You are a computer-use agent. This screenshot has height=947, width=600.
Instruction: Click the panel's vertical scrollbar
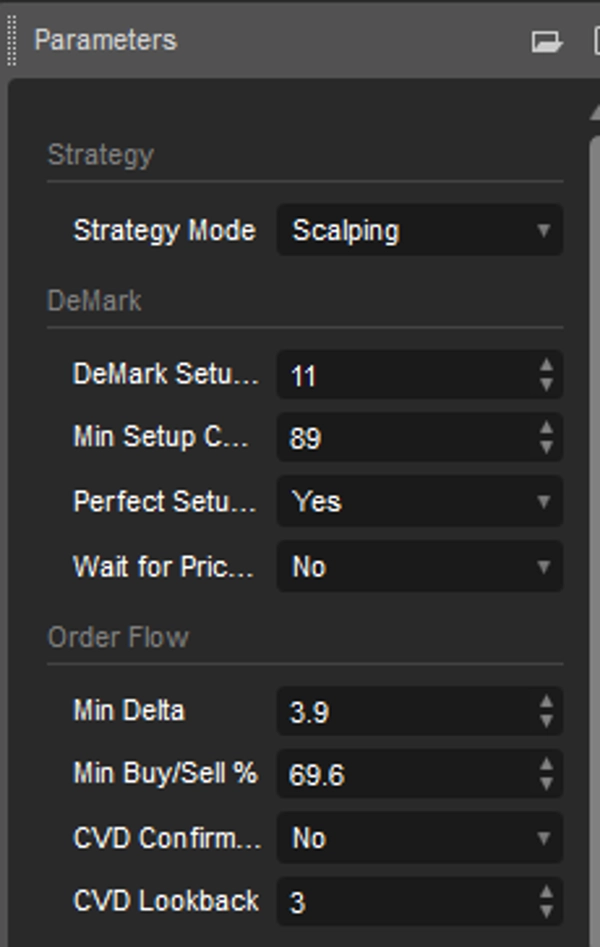pos(594,500)
